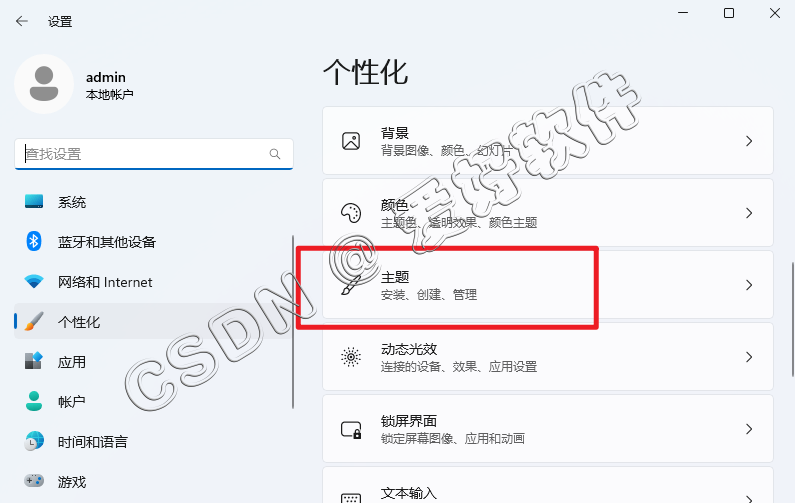Click the Bluetooth icon in the sidebar

click(x=34, y=241)
